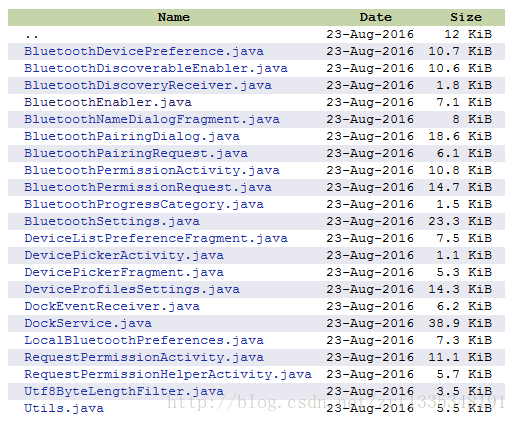Screen dimensions: 518x422
Task: Select the 18.6 KiB size cell
Action: pyautogui.click(x=460, y=136)
